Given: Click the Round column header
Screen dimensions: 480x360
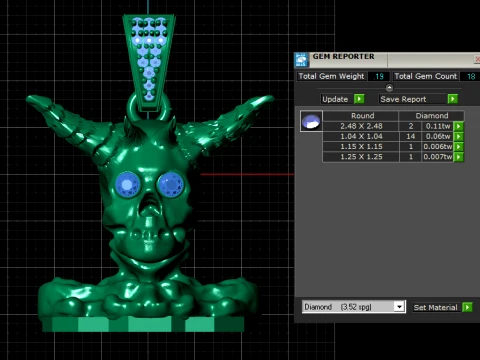Looking at the screenshot, I should pyautogui.click(x=361, y=116).
